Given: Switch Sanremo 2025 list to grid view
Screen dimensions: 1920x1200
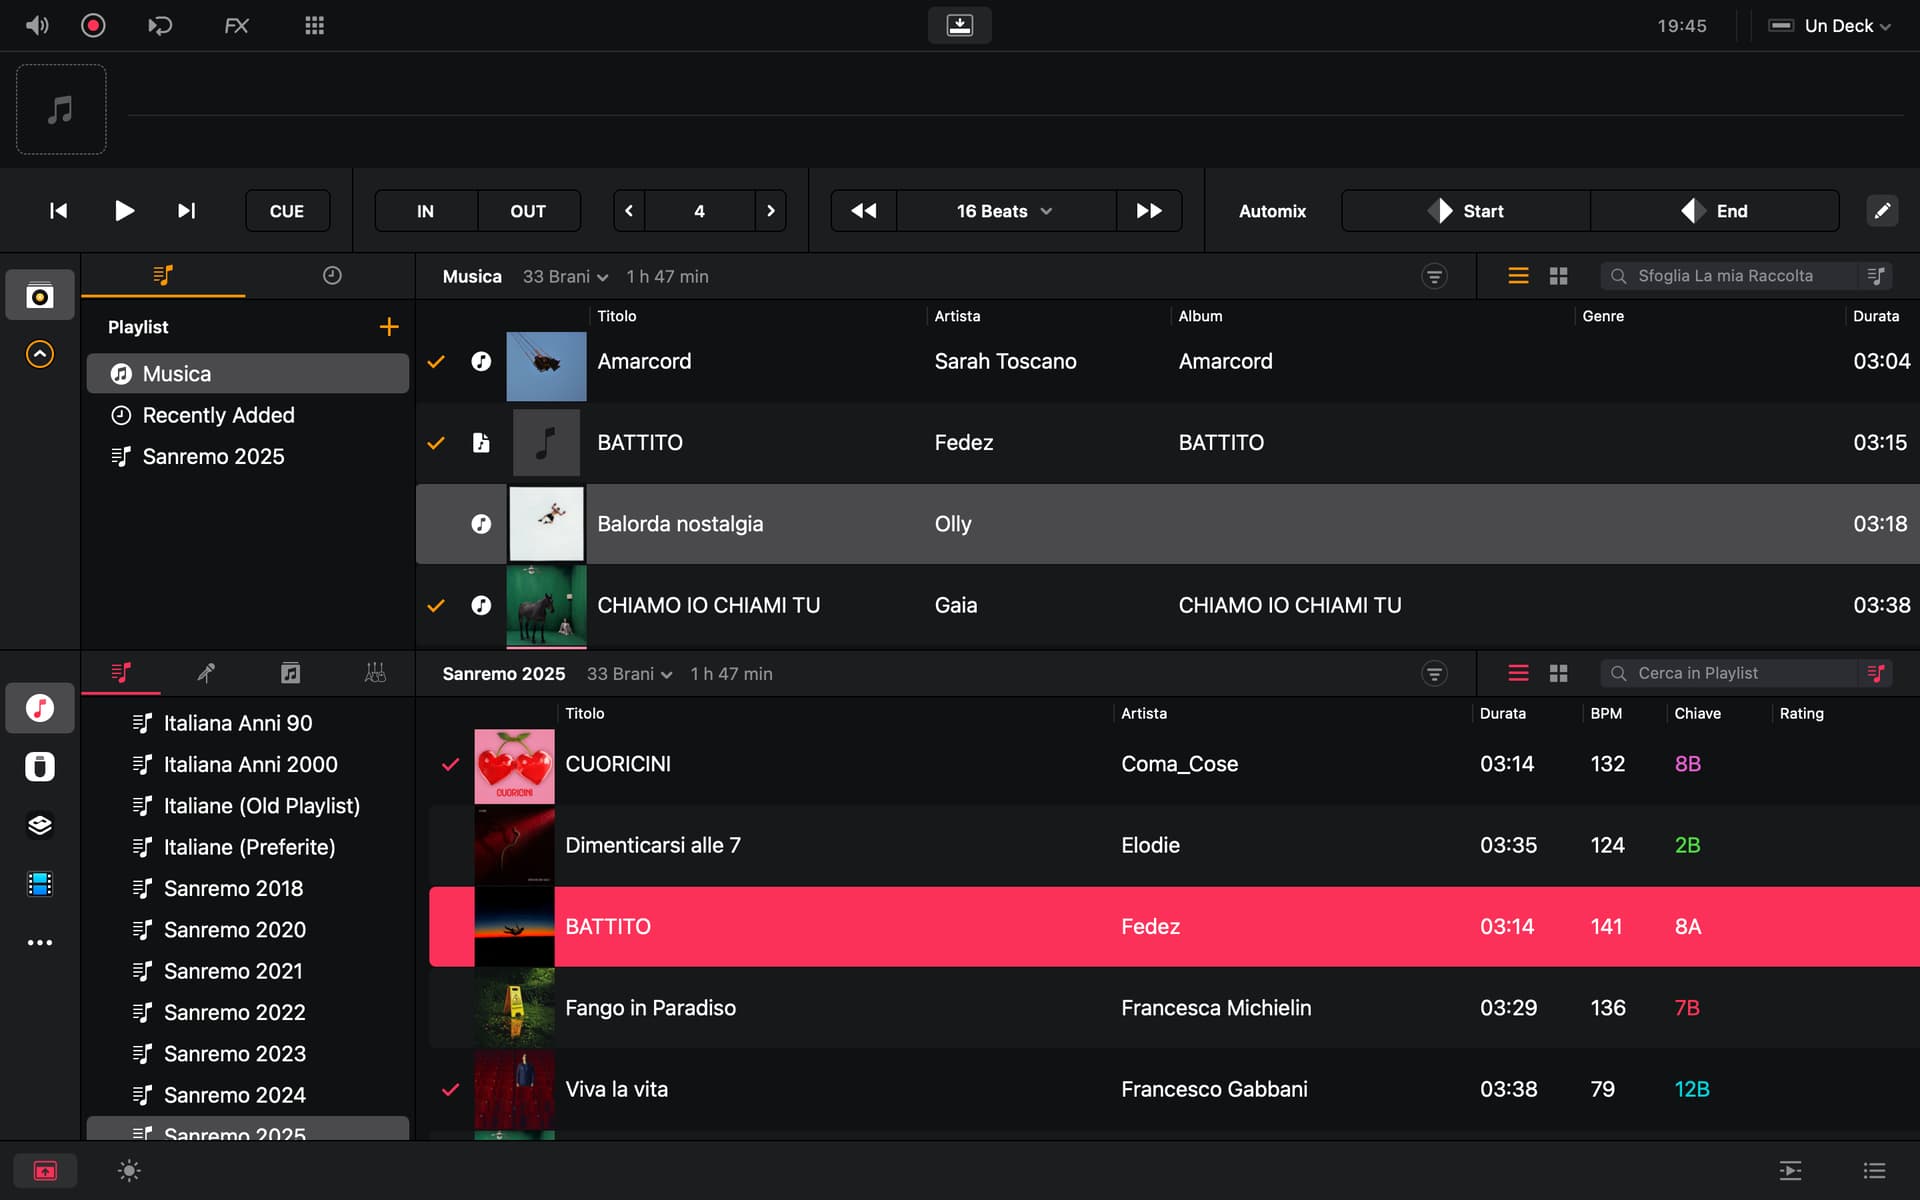Looking at the screenshot, I should 1558,674.
